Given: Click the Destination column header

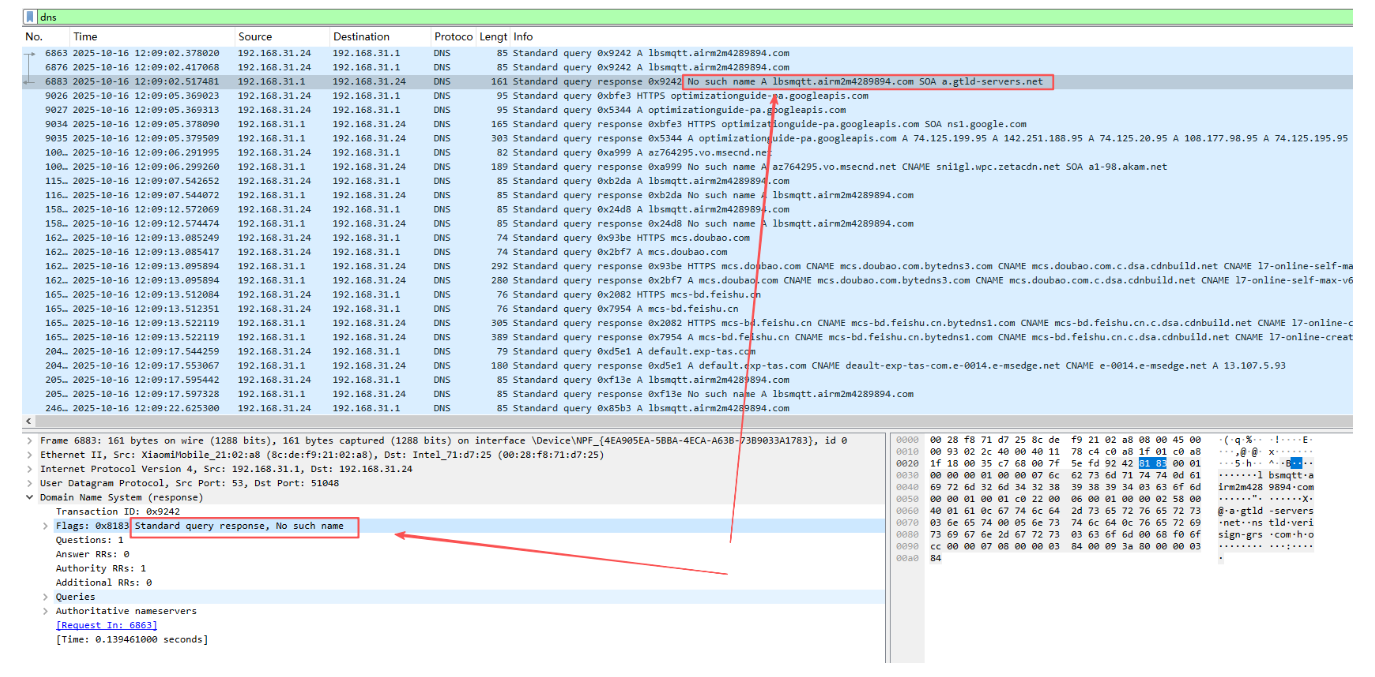Looking at the screenshot, I should [x=361, y=37].
